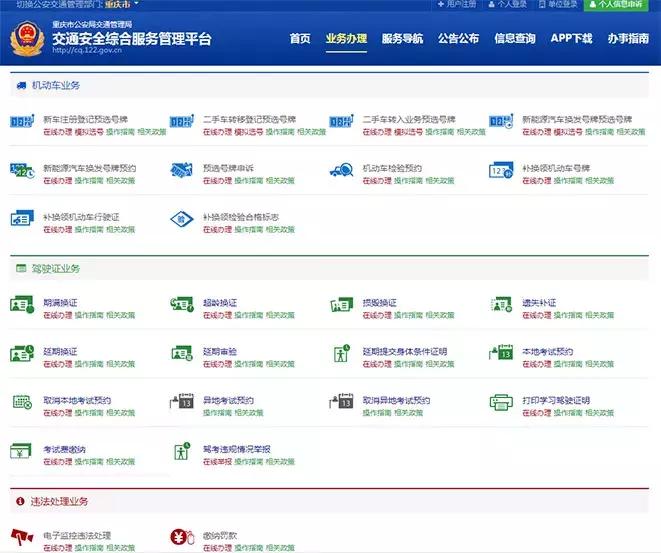Click 操作指南 under 异地考试预约
Image resolution: width=661 pixels, height=553 pixels.
(218, 413)
